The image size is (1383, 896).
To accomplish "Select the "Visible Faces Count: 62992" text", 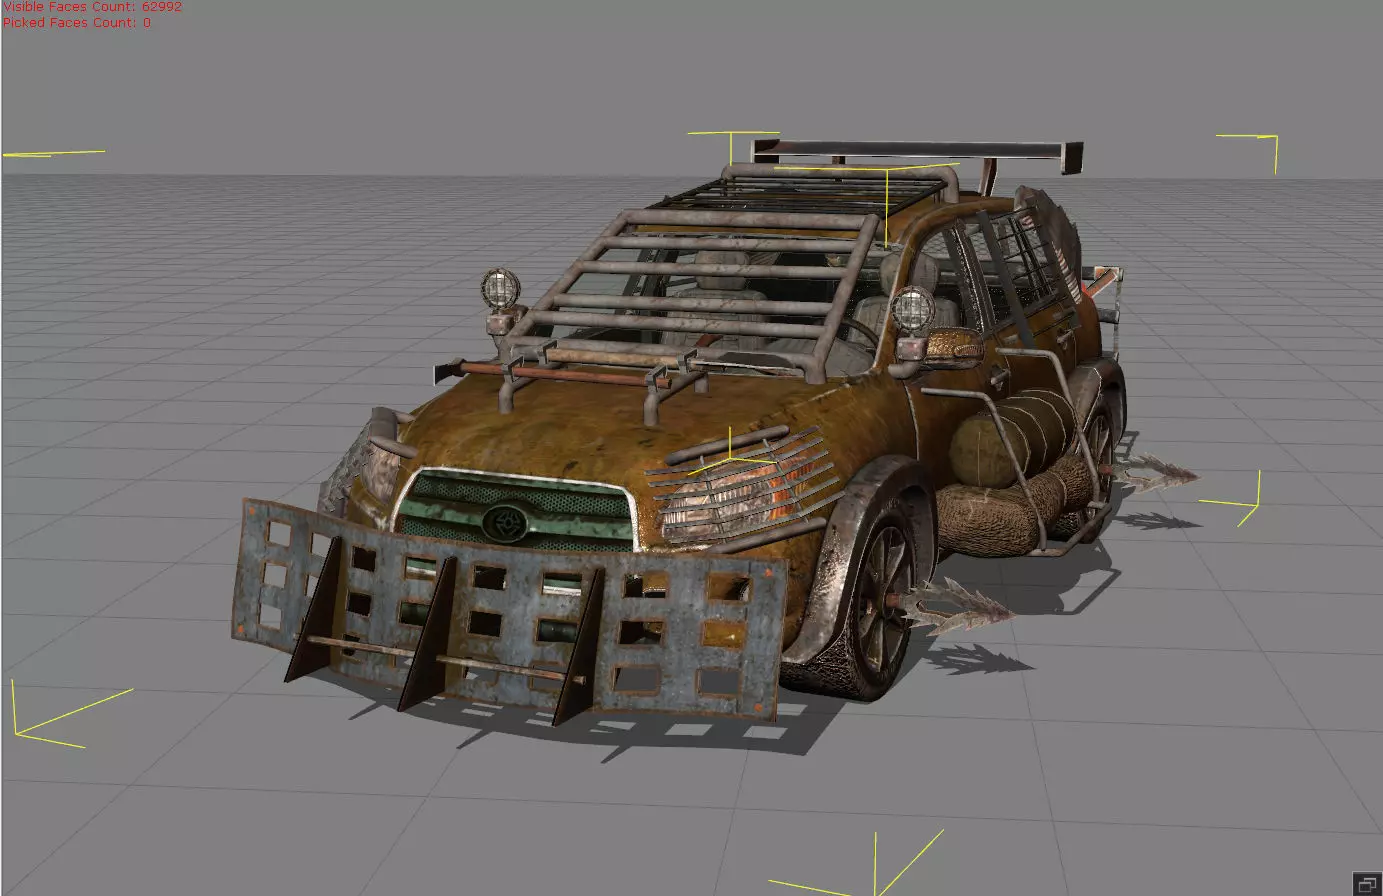I will click(92, 6).
